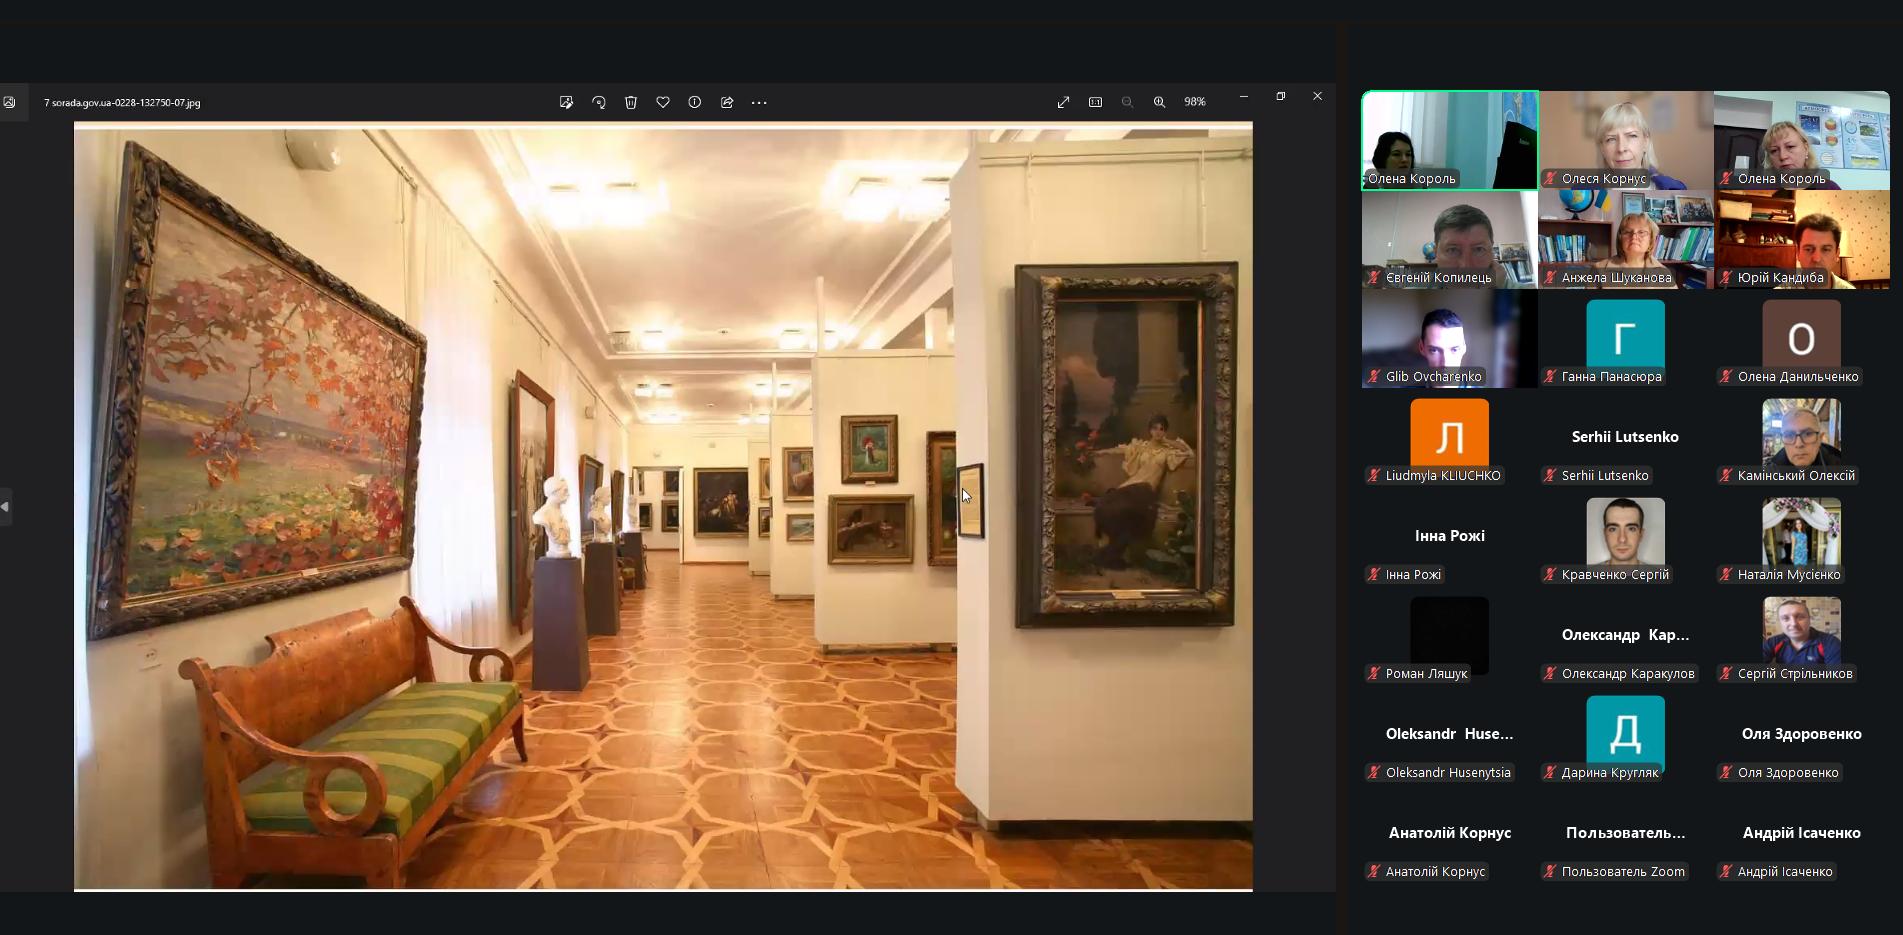Click the Photos app icon by filename
The image size is (1903, 935).
pos(10,102)
